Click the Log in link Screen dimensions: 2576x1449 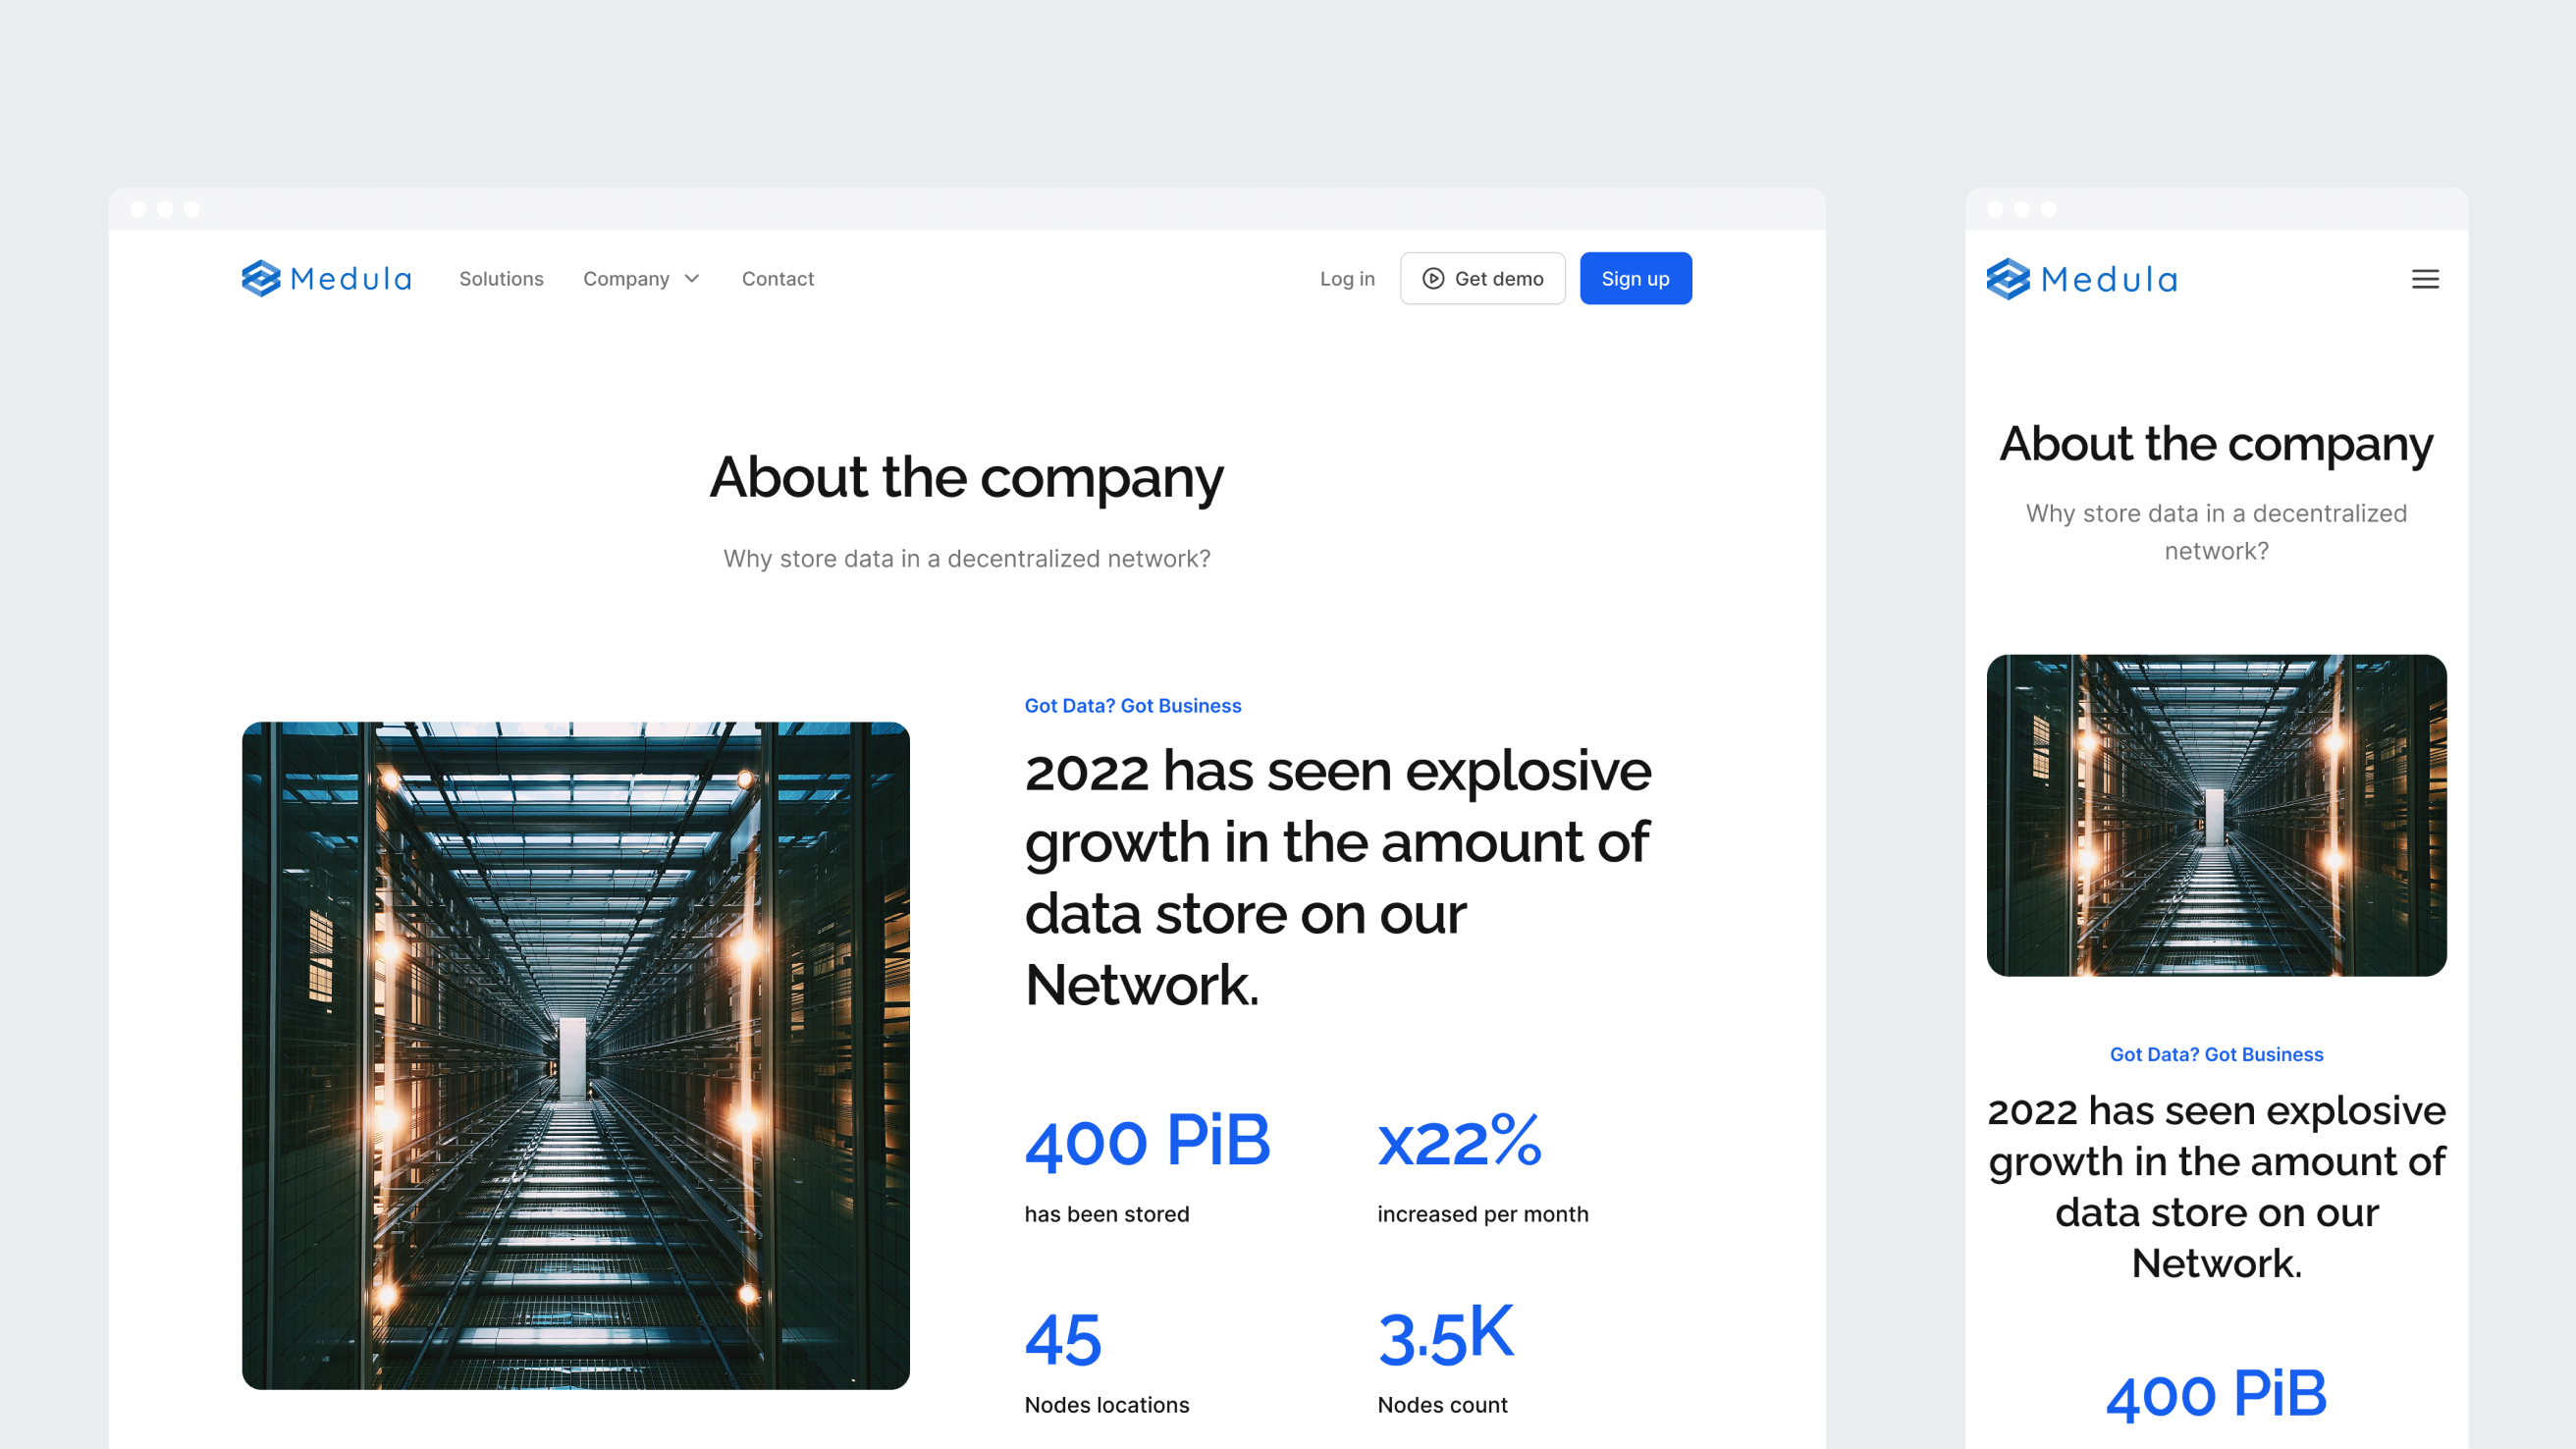coord(1346,278)
